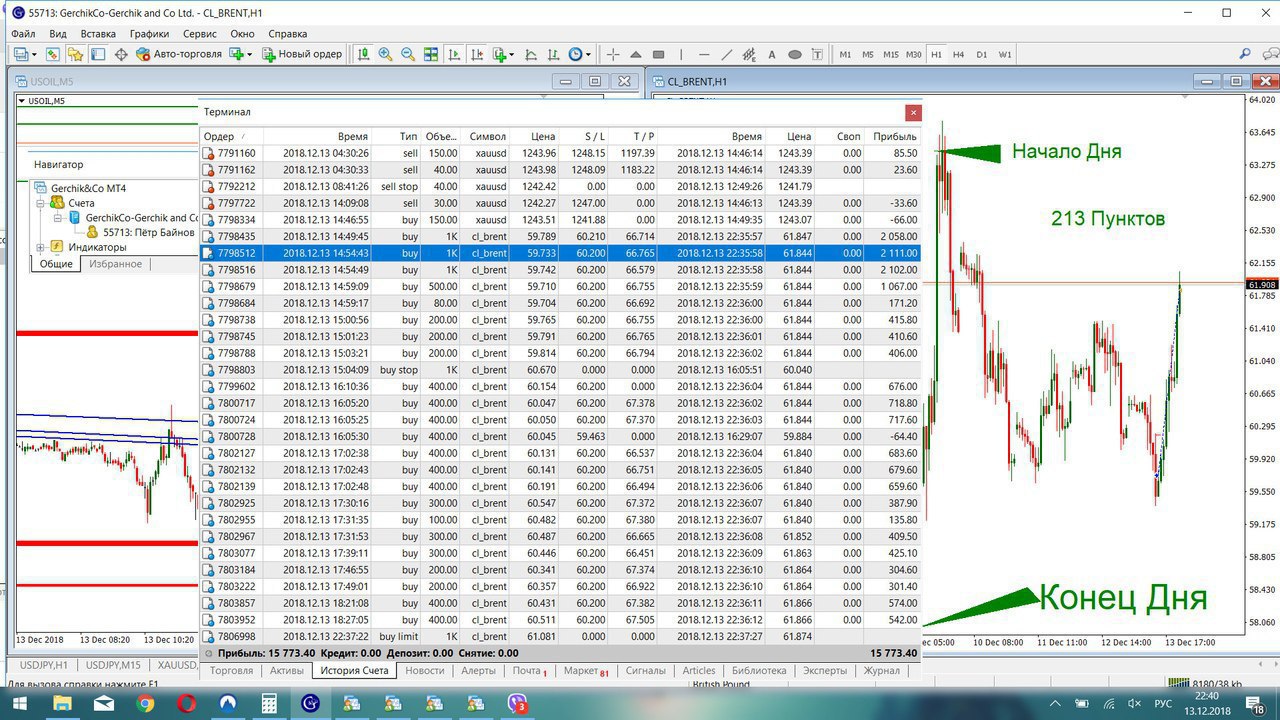Viewport: 1280px width, 720px height.
Task: Switch timeframe to W1
Action: click(1005, 54)
